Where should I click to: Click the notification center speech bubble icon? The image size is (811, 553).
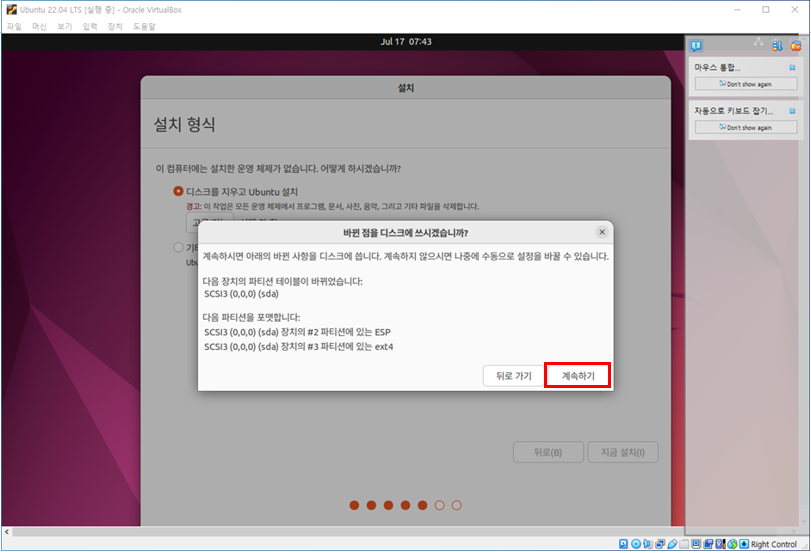click(x=696, y=46)
